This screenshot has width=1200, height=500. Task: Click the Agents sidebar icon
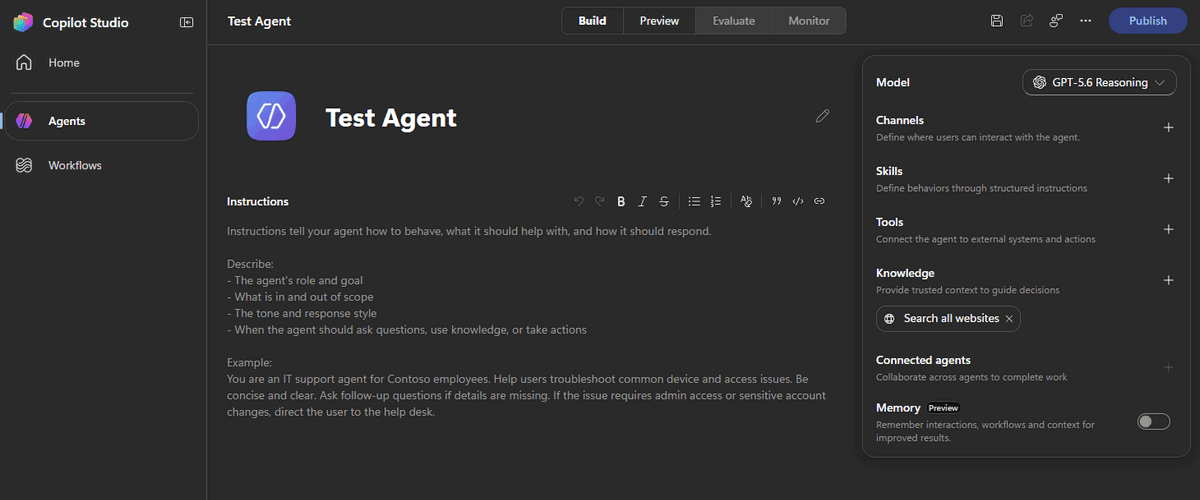pos(24,121)
